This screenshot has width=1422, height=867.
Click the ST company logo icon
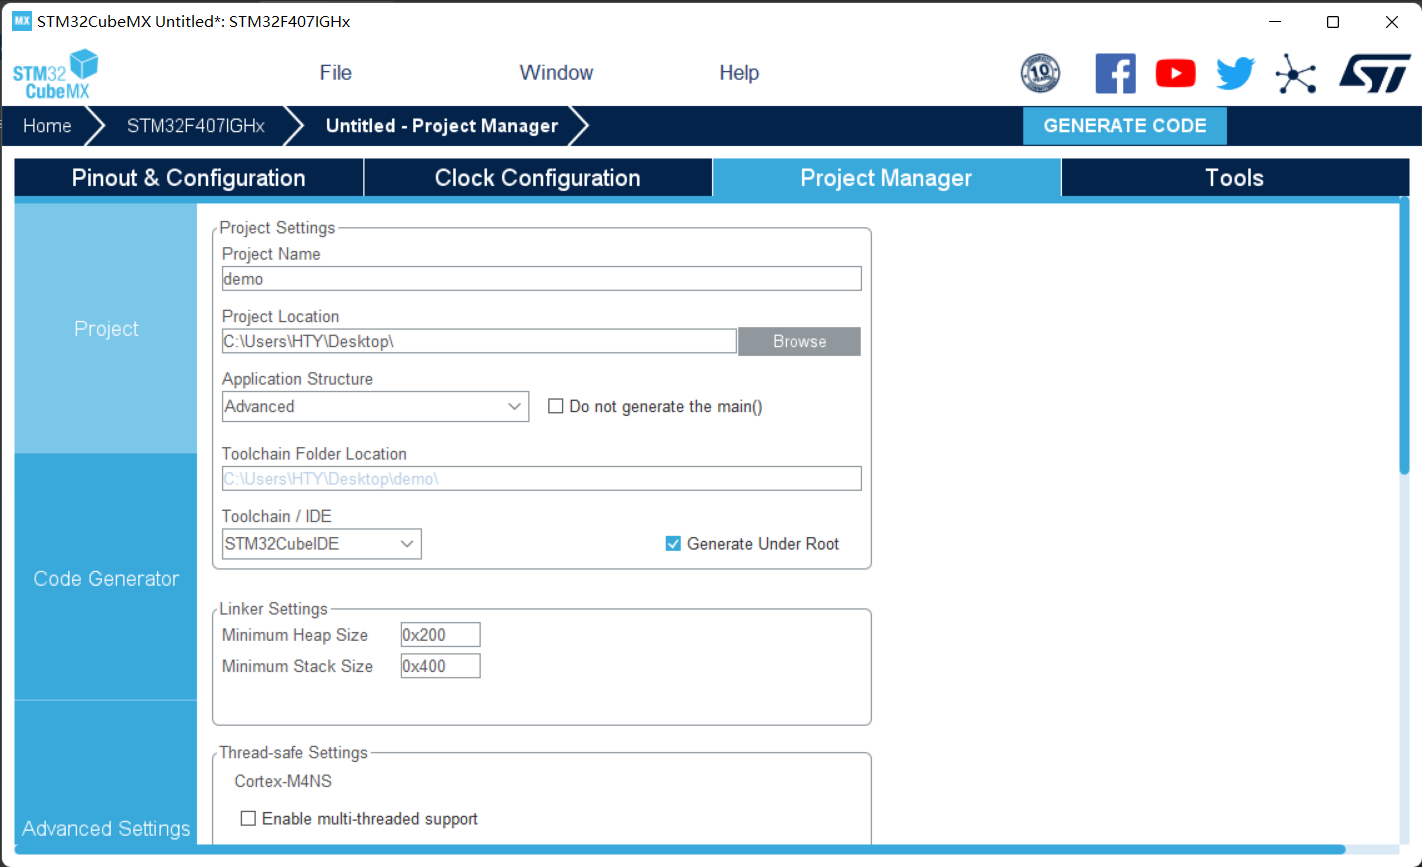point(1374,73)
